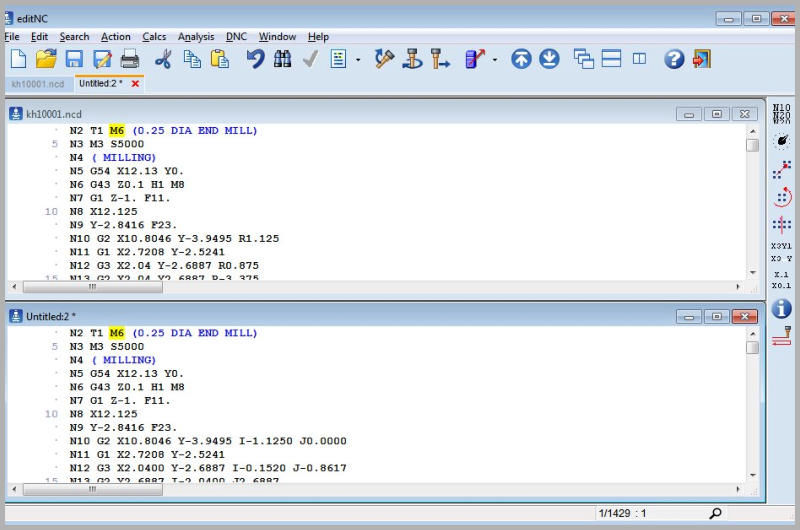Copy selection with the copy icon
Screen dimensions: 800x530
pos(192,59)
